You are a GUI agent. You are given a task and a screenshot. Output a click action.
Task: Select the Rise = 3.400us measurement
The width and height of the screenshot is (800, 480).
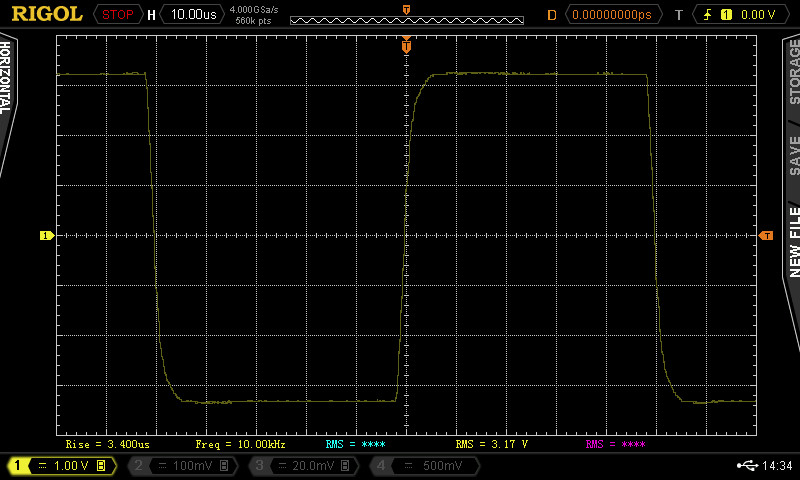coord(107,444)
